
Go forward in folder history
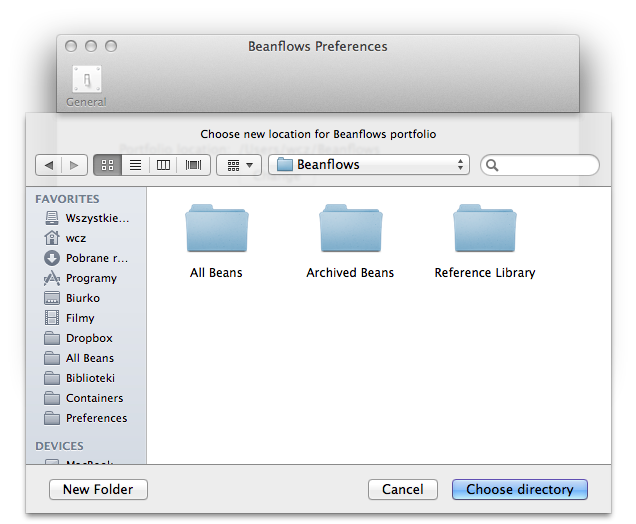74,165
